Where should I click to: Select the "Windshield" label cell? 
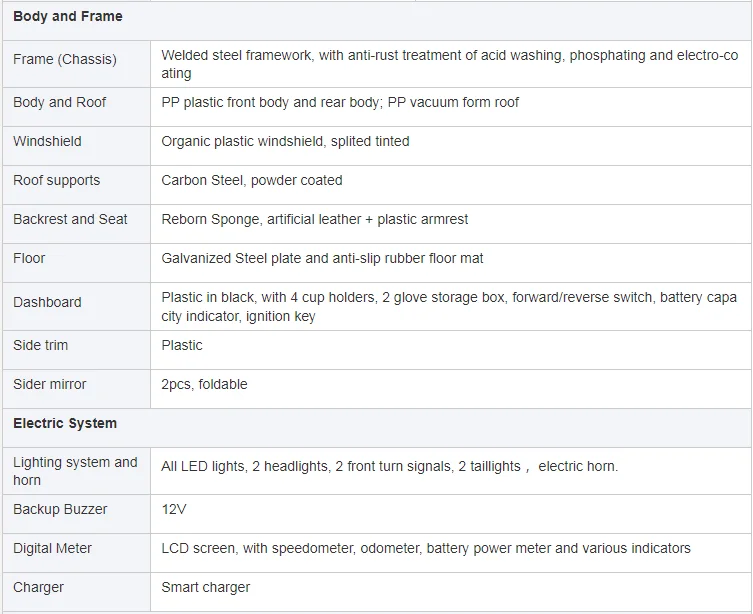(x=48, y=142)
